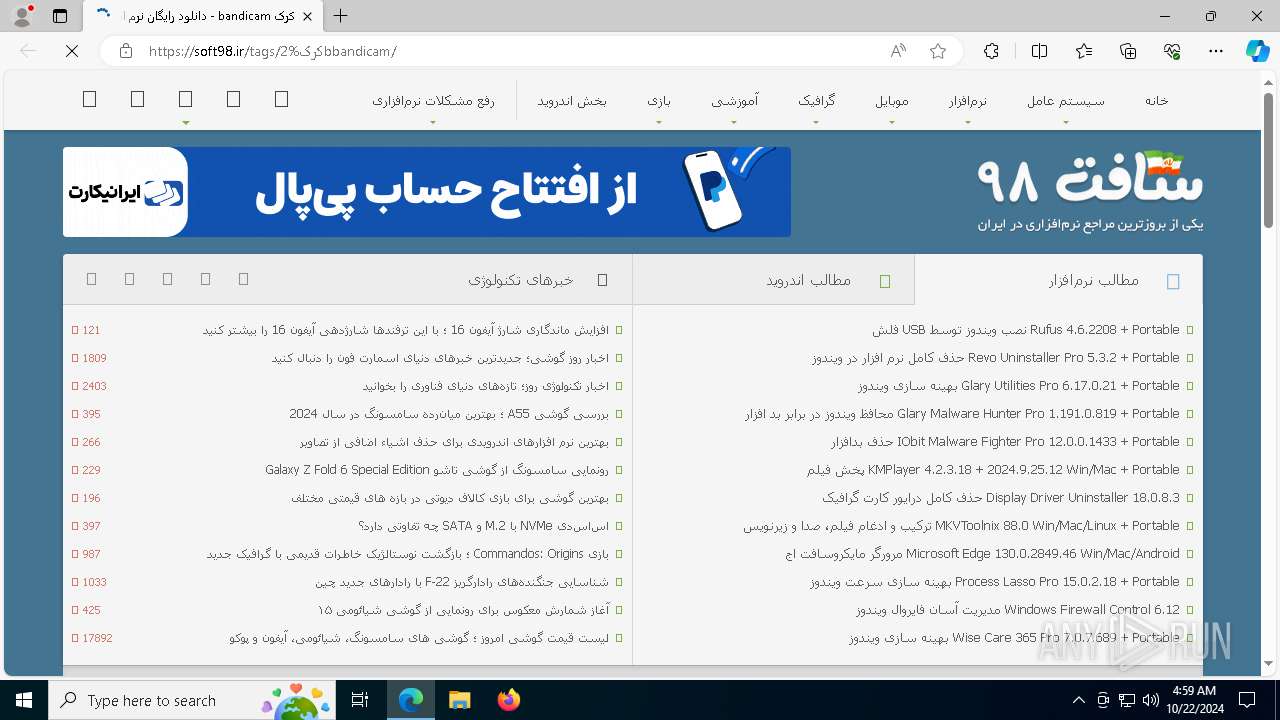Open the tab actions menu icon

pyautogui.click(x=60, y=16)
